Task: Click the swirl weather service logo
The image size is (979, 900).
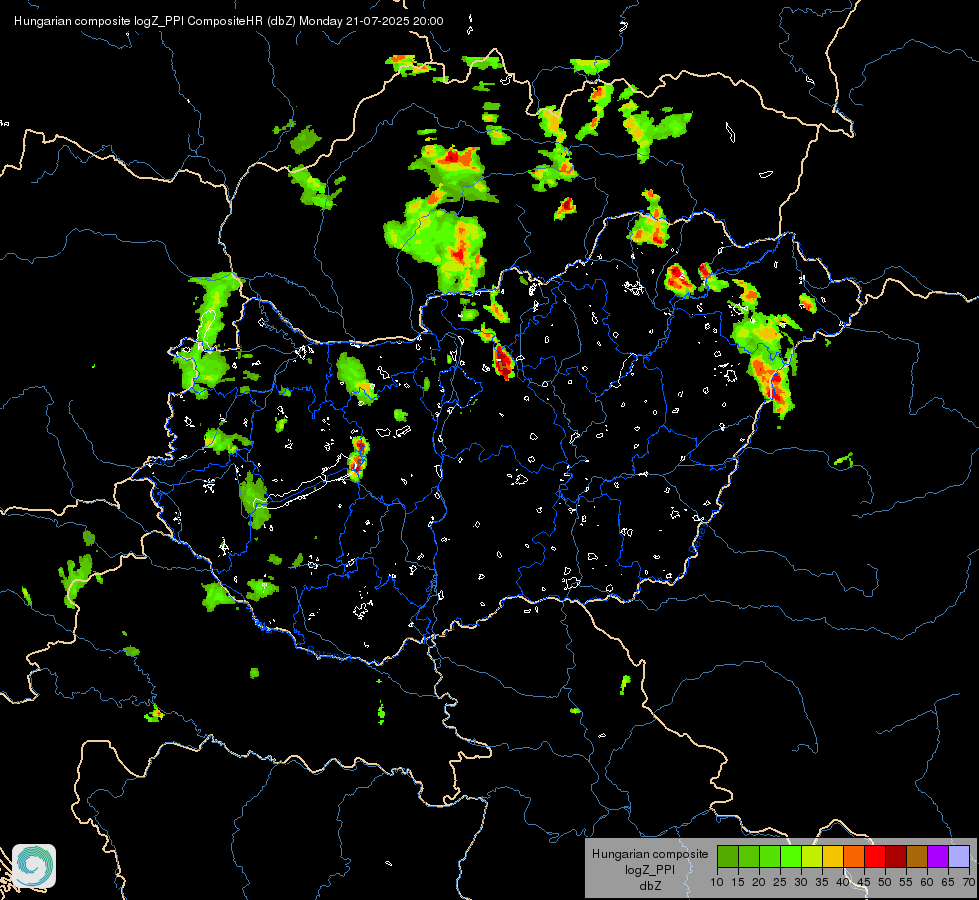Action: pyautogui.click(x=34, y=866)
